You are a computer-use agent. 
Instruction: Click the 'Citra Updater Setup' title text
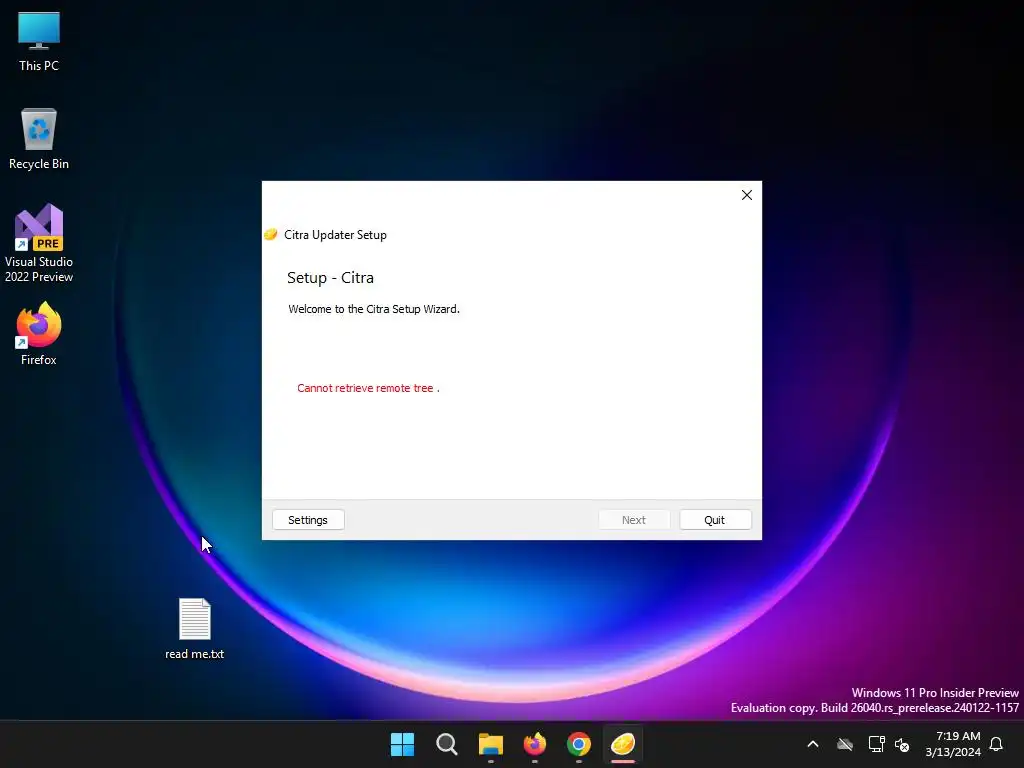click(335, 234)
